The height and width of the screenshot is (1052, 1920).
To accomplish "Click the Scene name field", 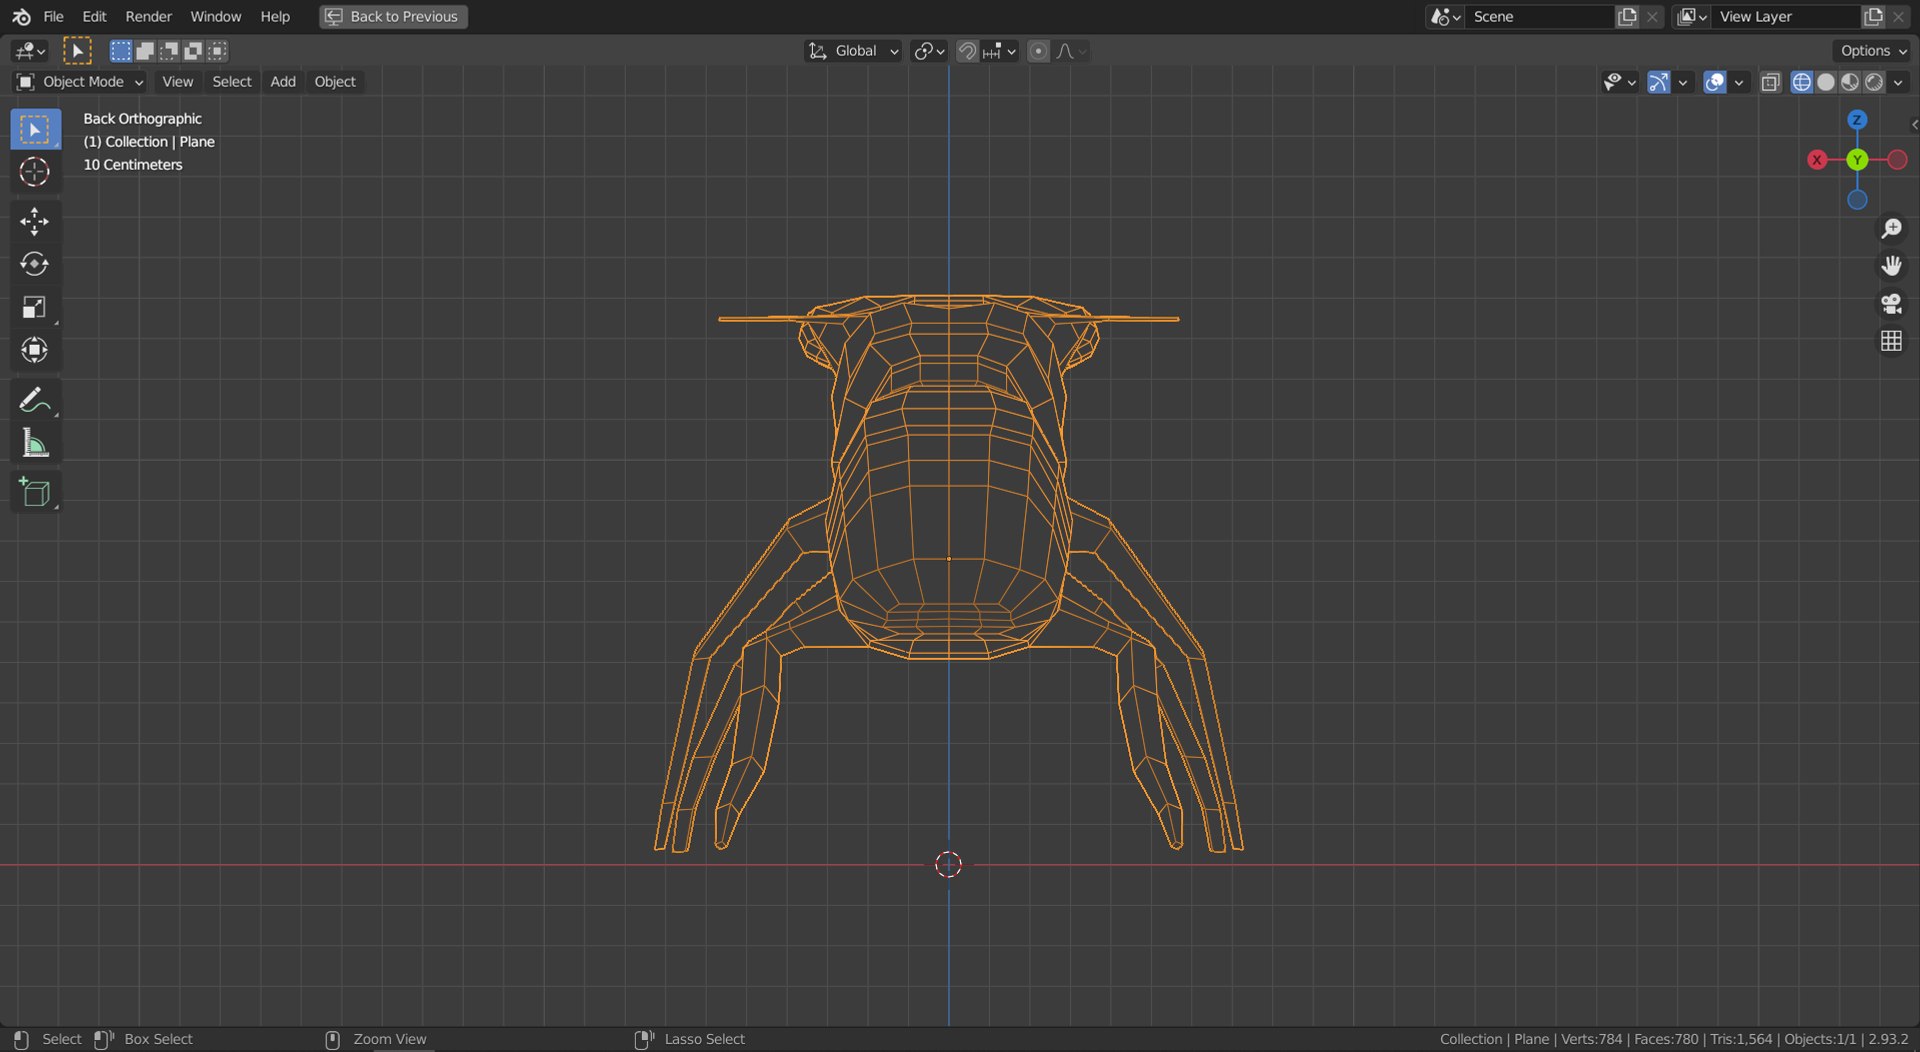I will (1540, 16).
